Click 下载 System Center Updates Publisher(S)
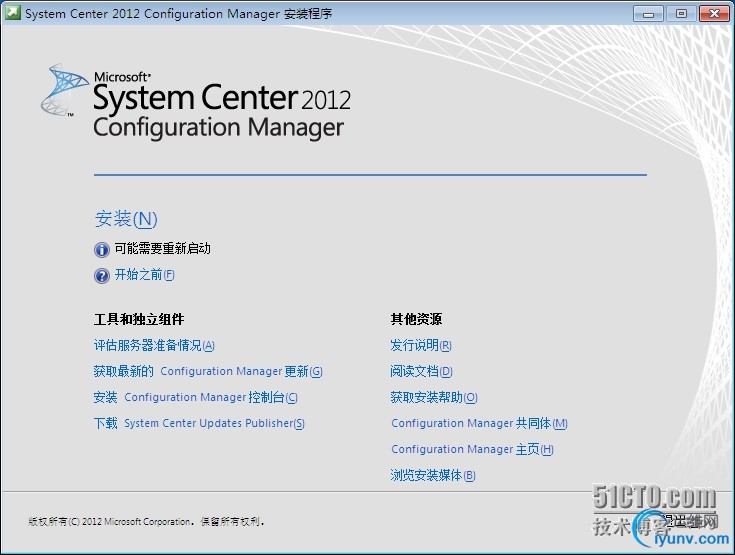Image resolution: width=735 pixels, height=555 pixels. tap(199, 423)
